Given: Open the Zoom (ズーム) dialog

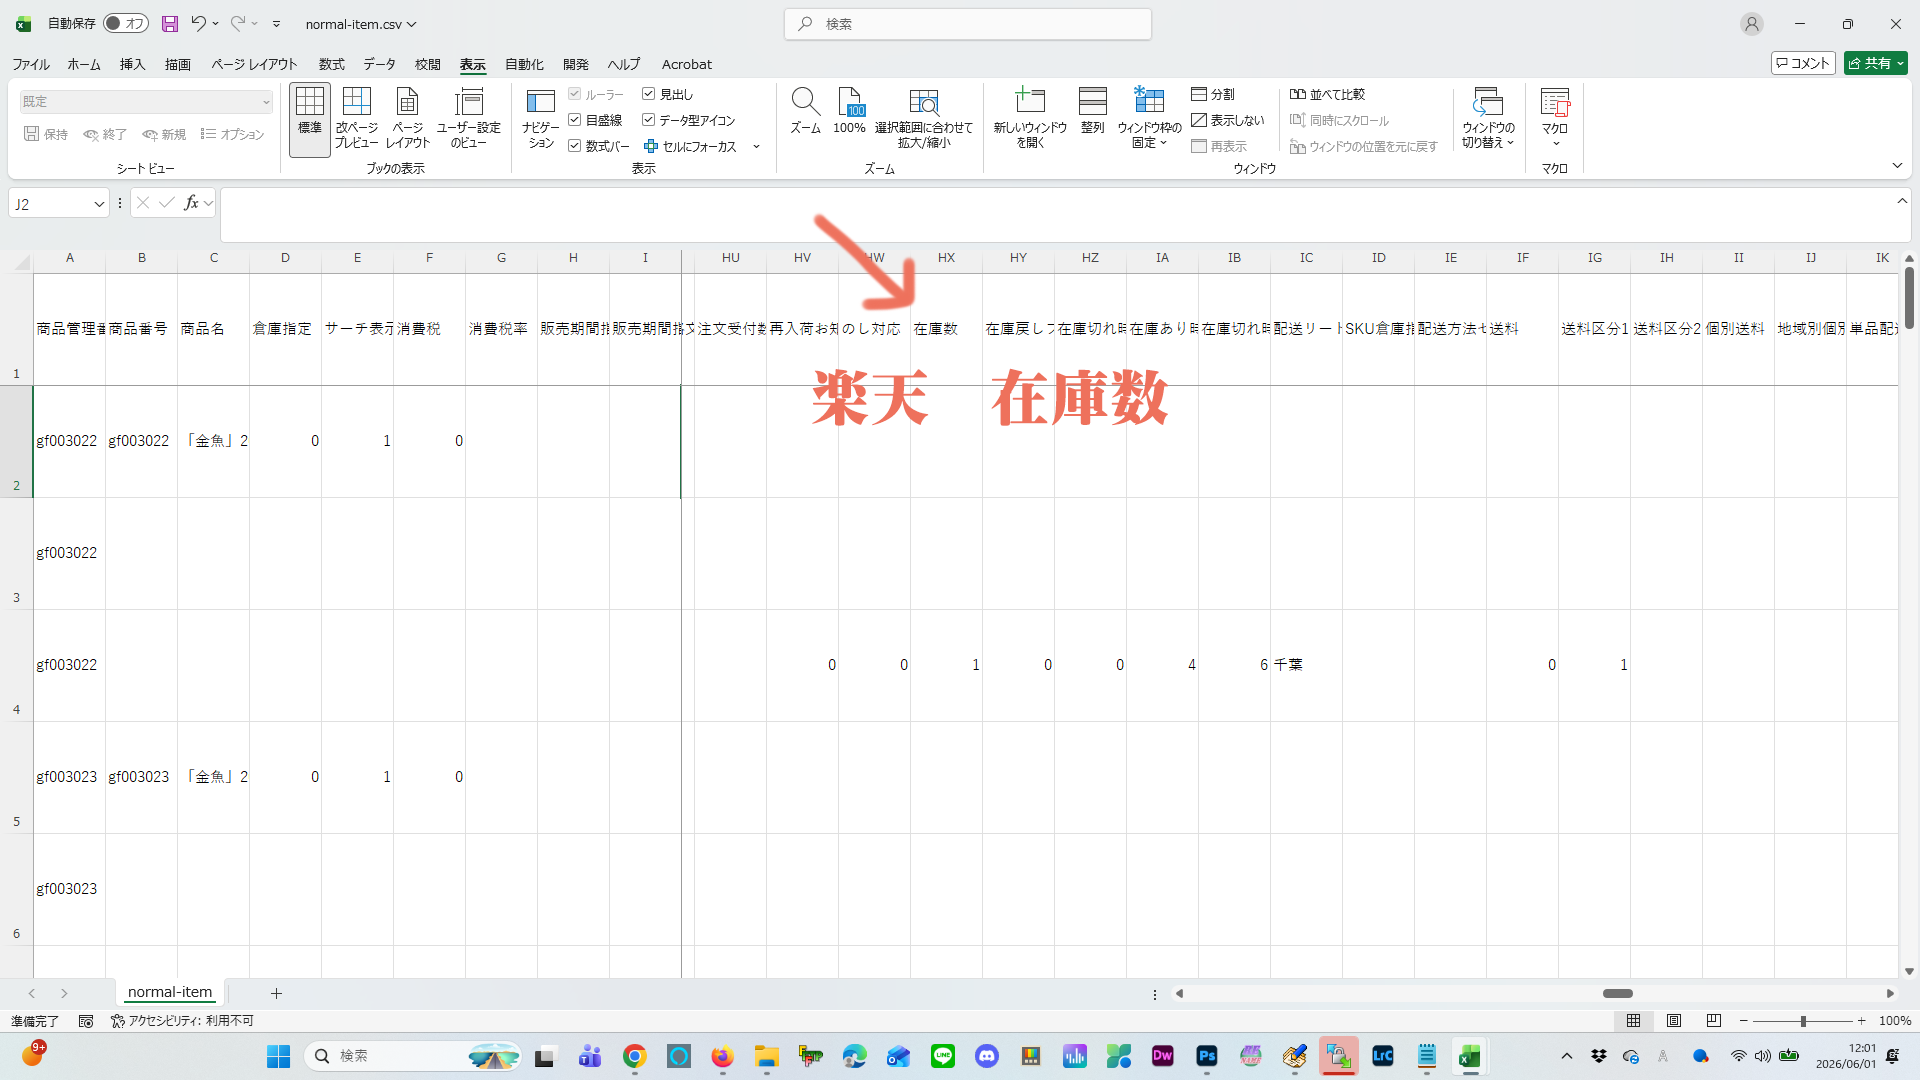Looking at the screenshot, I should pyautogui.click(x=805, y=112).
